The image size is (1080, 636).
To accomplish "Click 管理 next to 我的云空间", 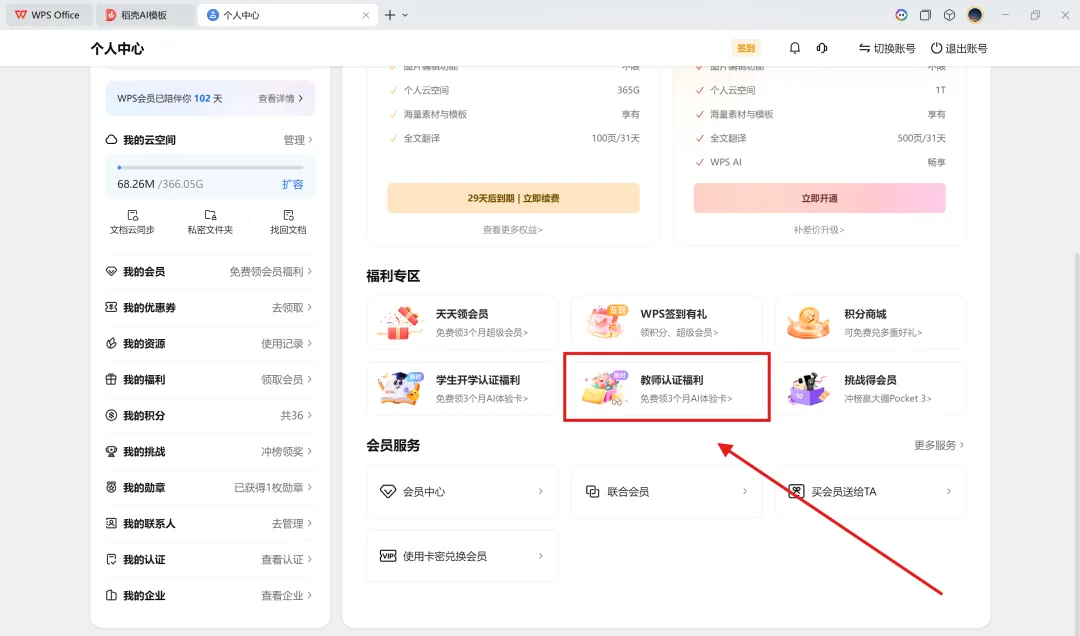I will tap(298, 140).
